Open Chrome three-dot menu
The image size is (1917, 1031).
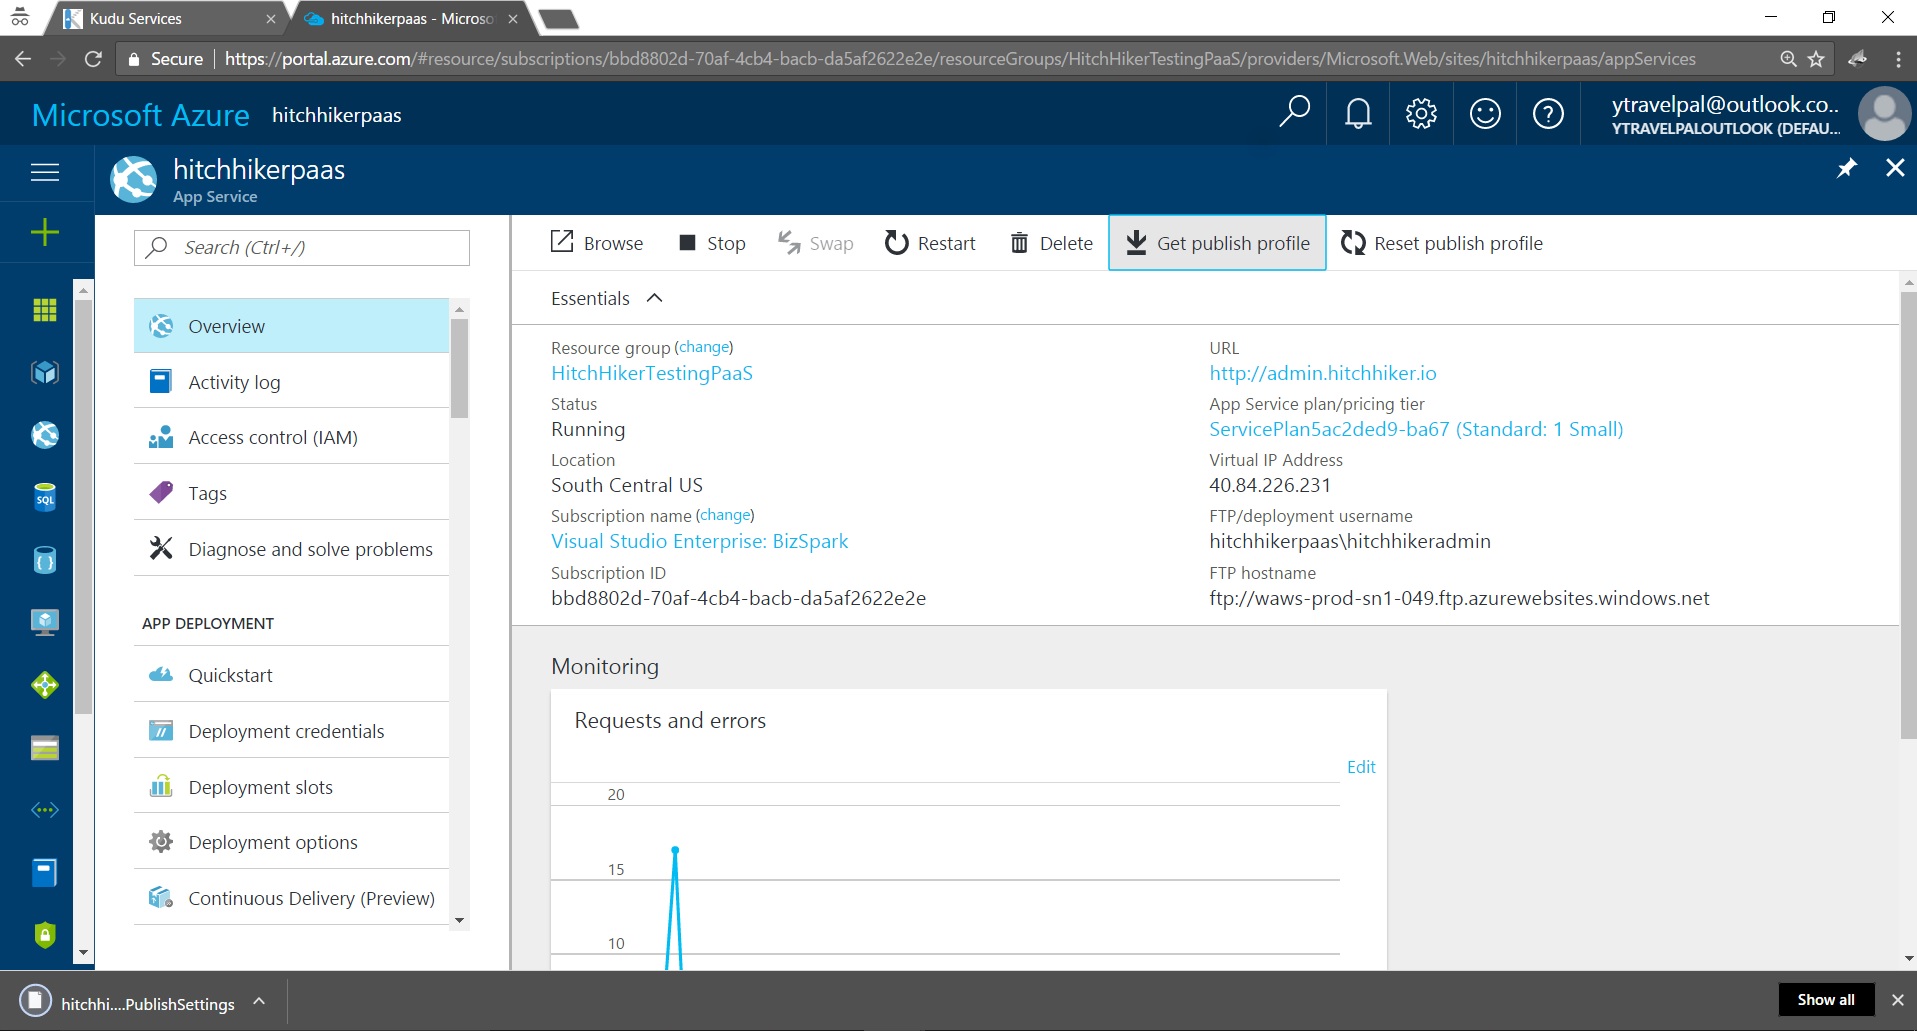[1898, 59]
